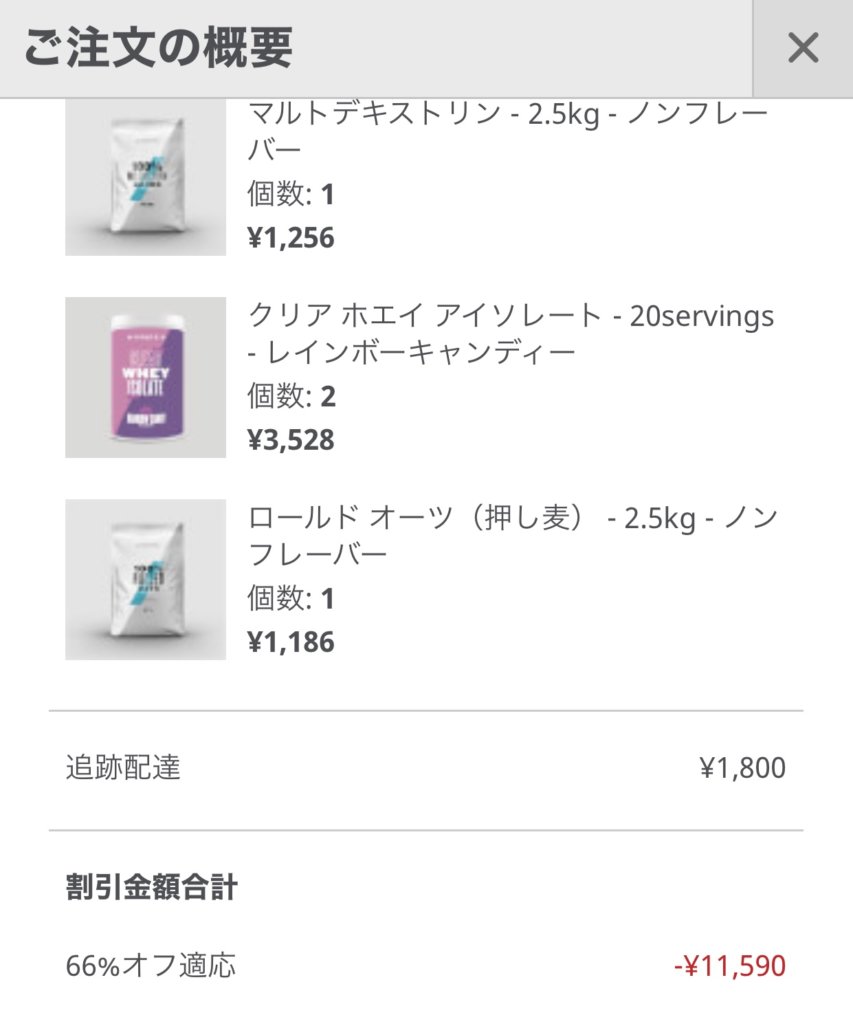Close the order summary panel

(x=803, y=48)
